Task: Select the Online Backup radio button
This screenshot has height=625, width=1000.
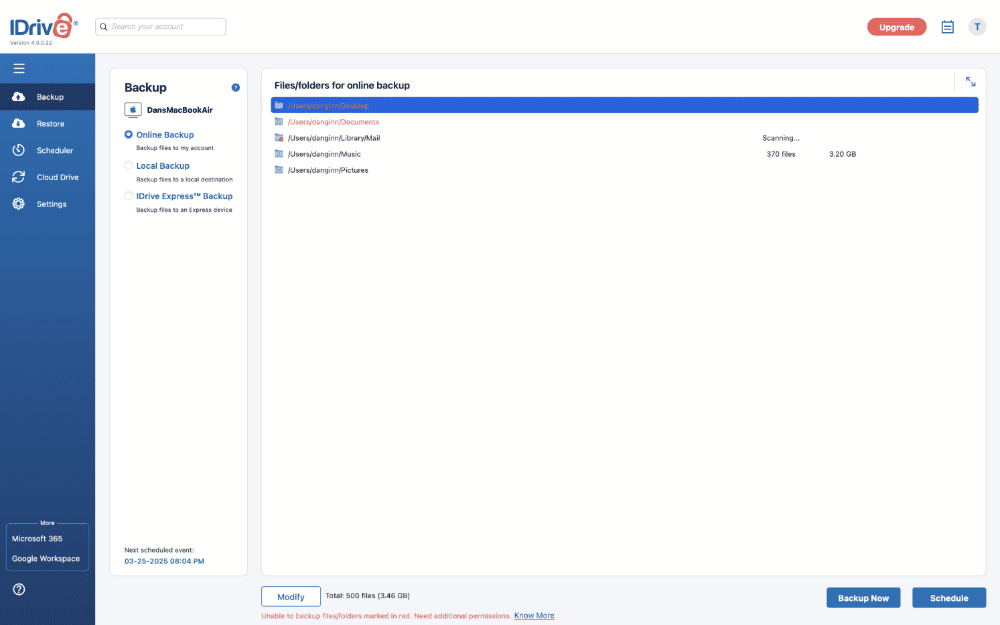Action: [128, 135]
